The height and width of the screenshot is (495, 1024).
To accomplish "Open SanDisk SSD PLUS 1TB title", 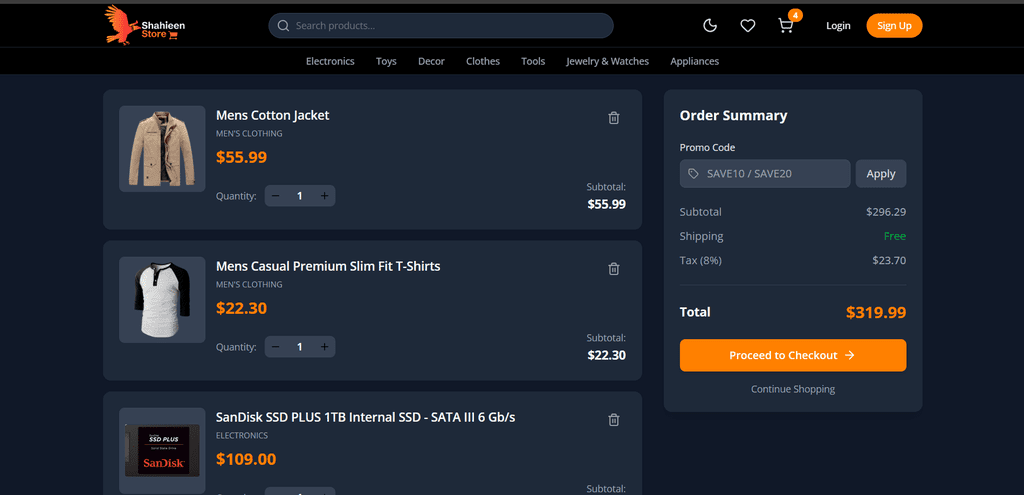I will pos(366,417).
